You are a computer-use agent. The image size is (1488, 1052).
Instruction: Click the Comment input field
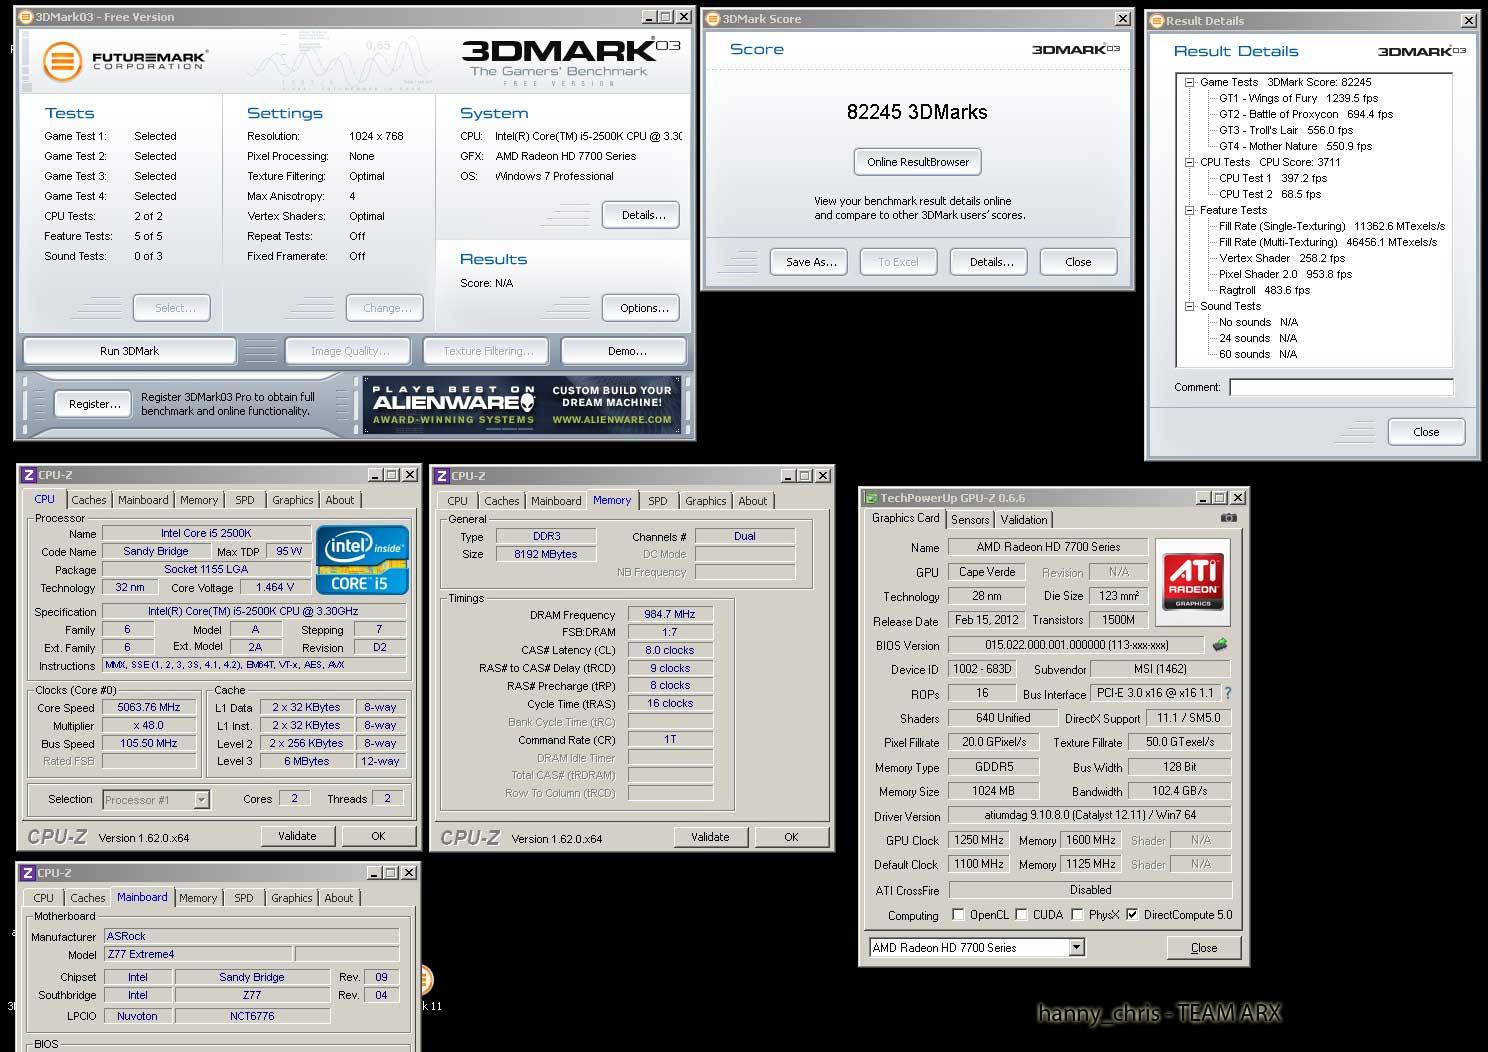(x=1341, y=387)
